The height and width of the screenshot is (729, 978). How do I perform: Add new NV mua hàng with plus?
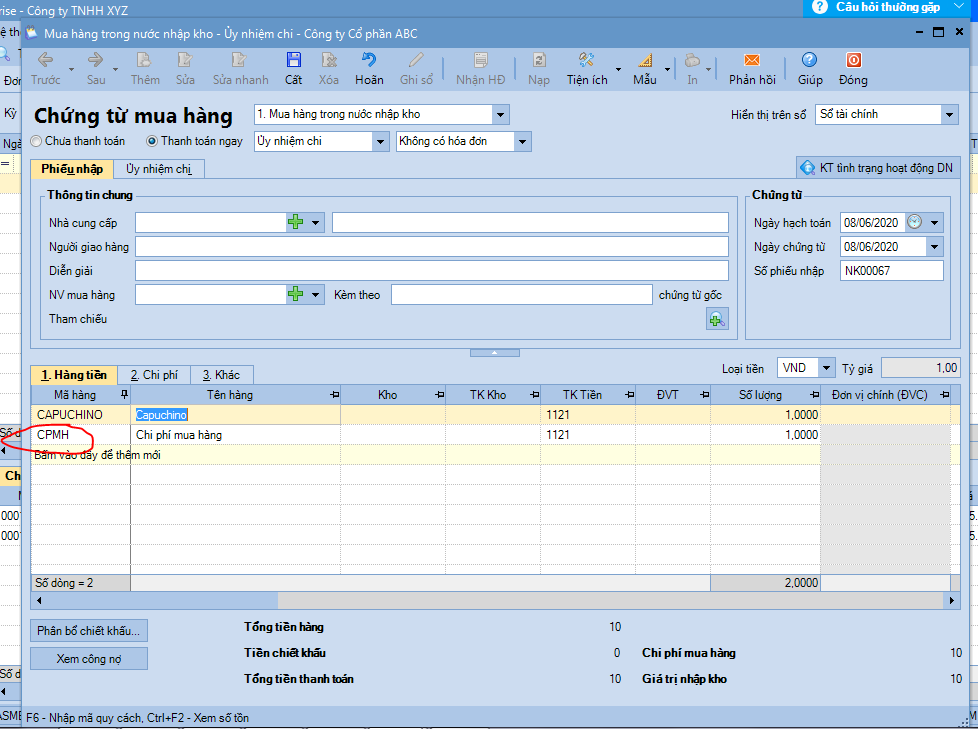click(296, 294)
